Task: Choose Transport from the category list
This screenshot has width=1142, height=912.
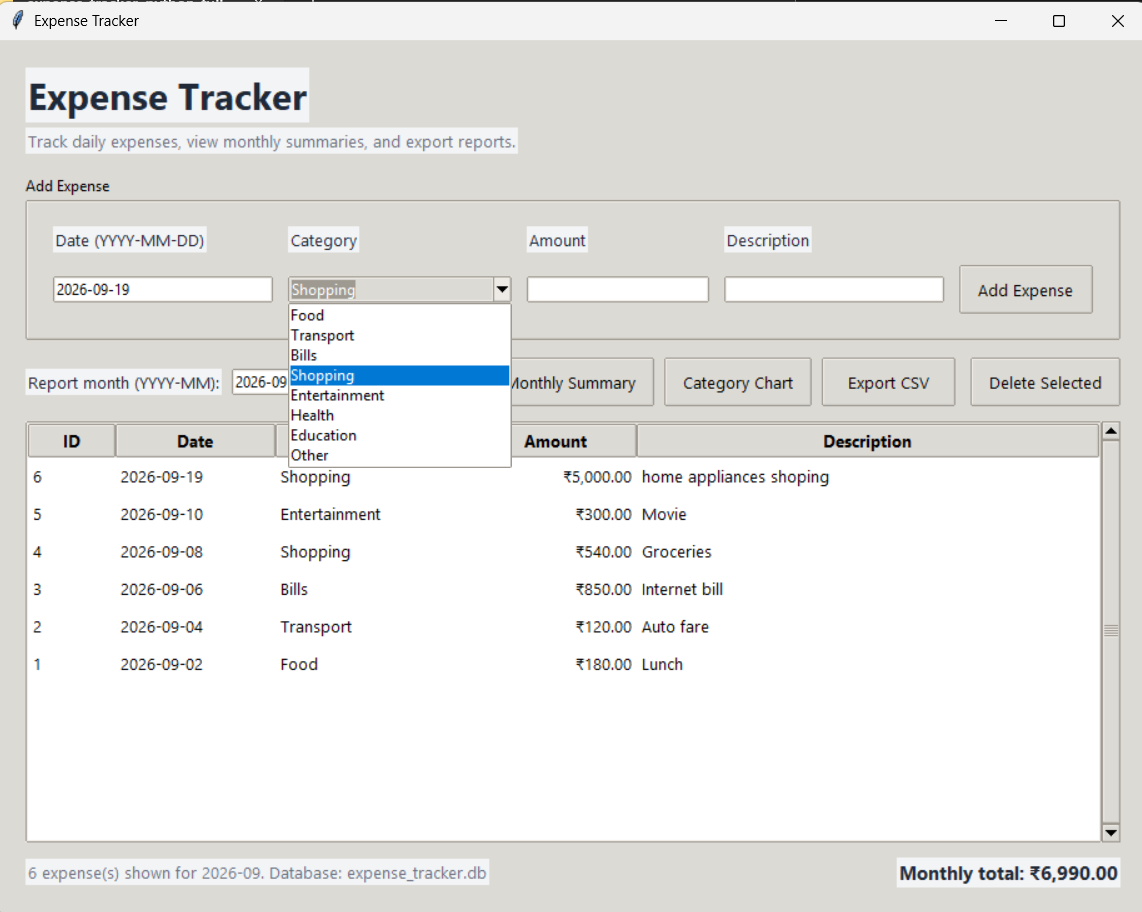Action: (x=399, y=336)
